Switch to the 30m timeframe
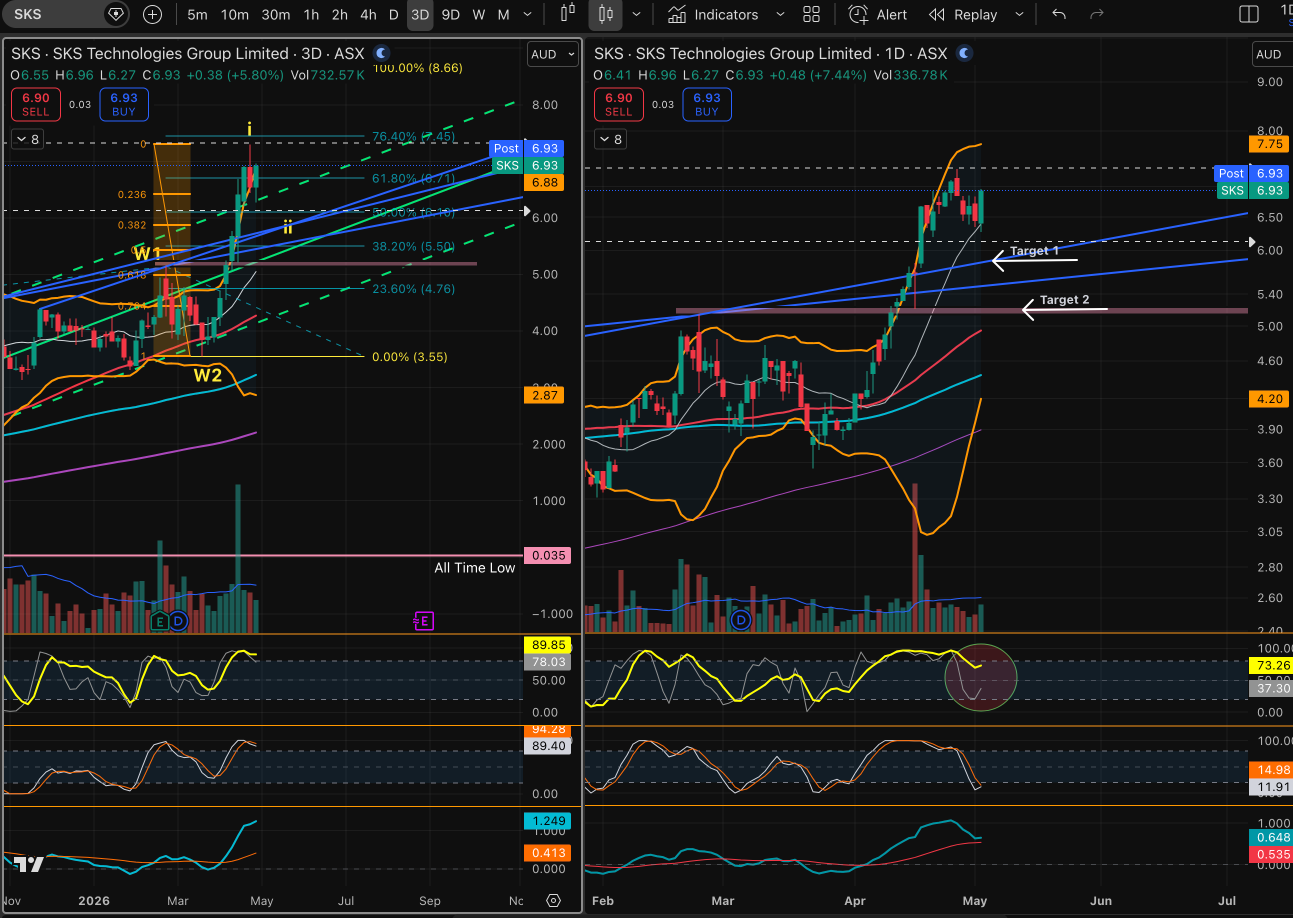 tap(276, 14)
